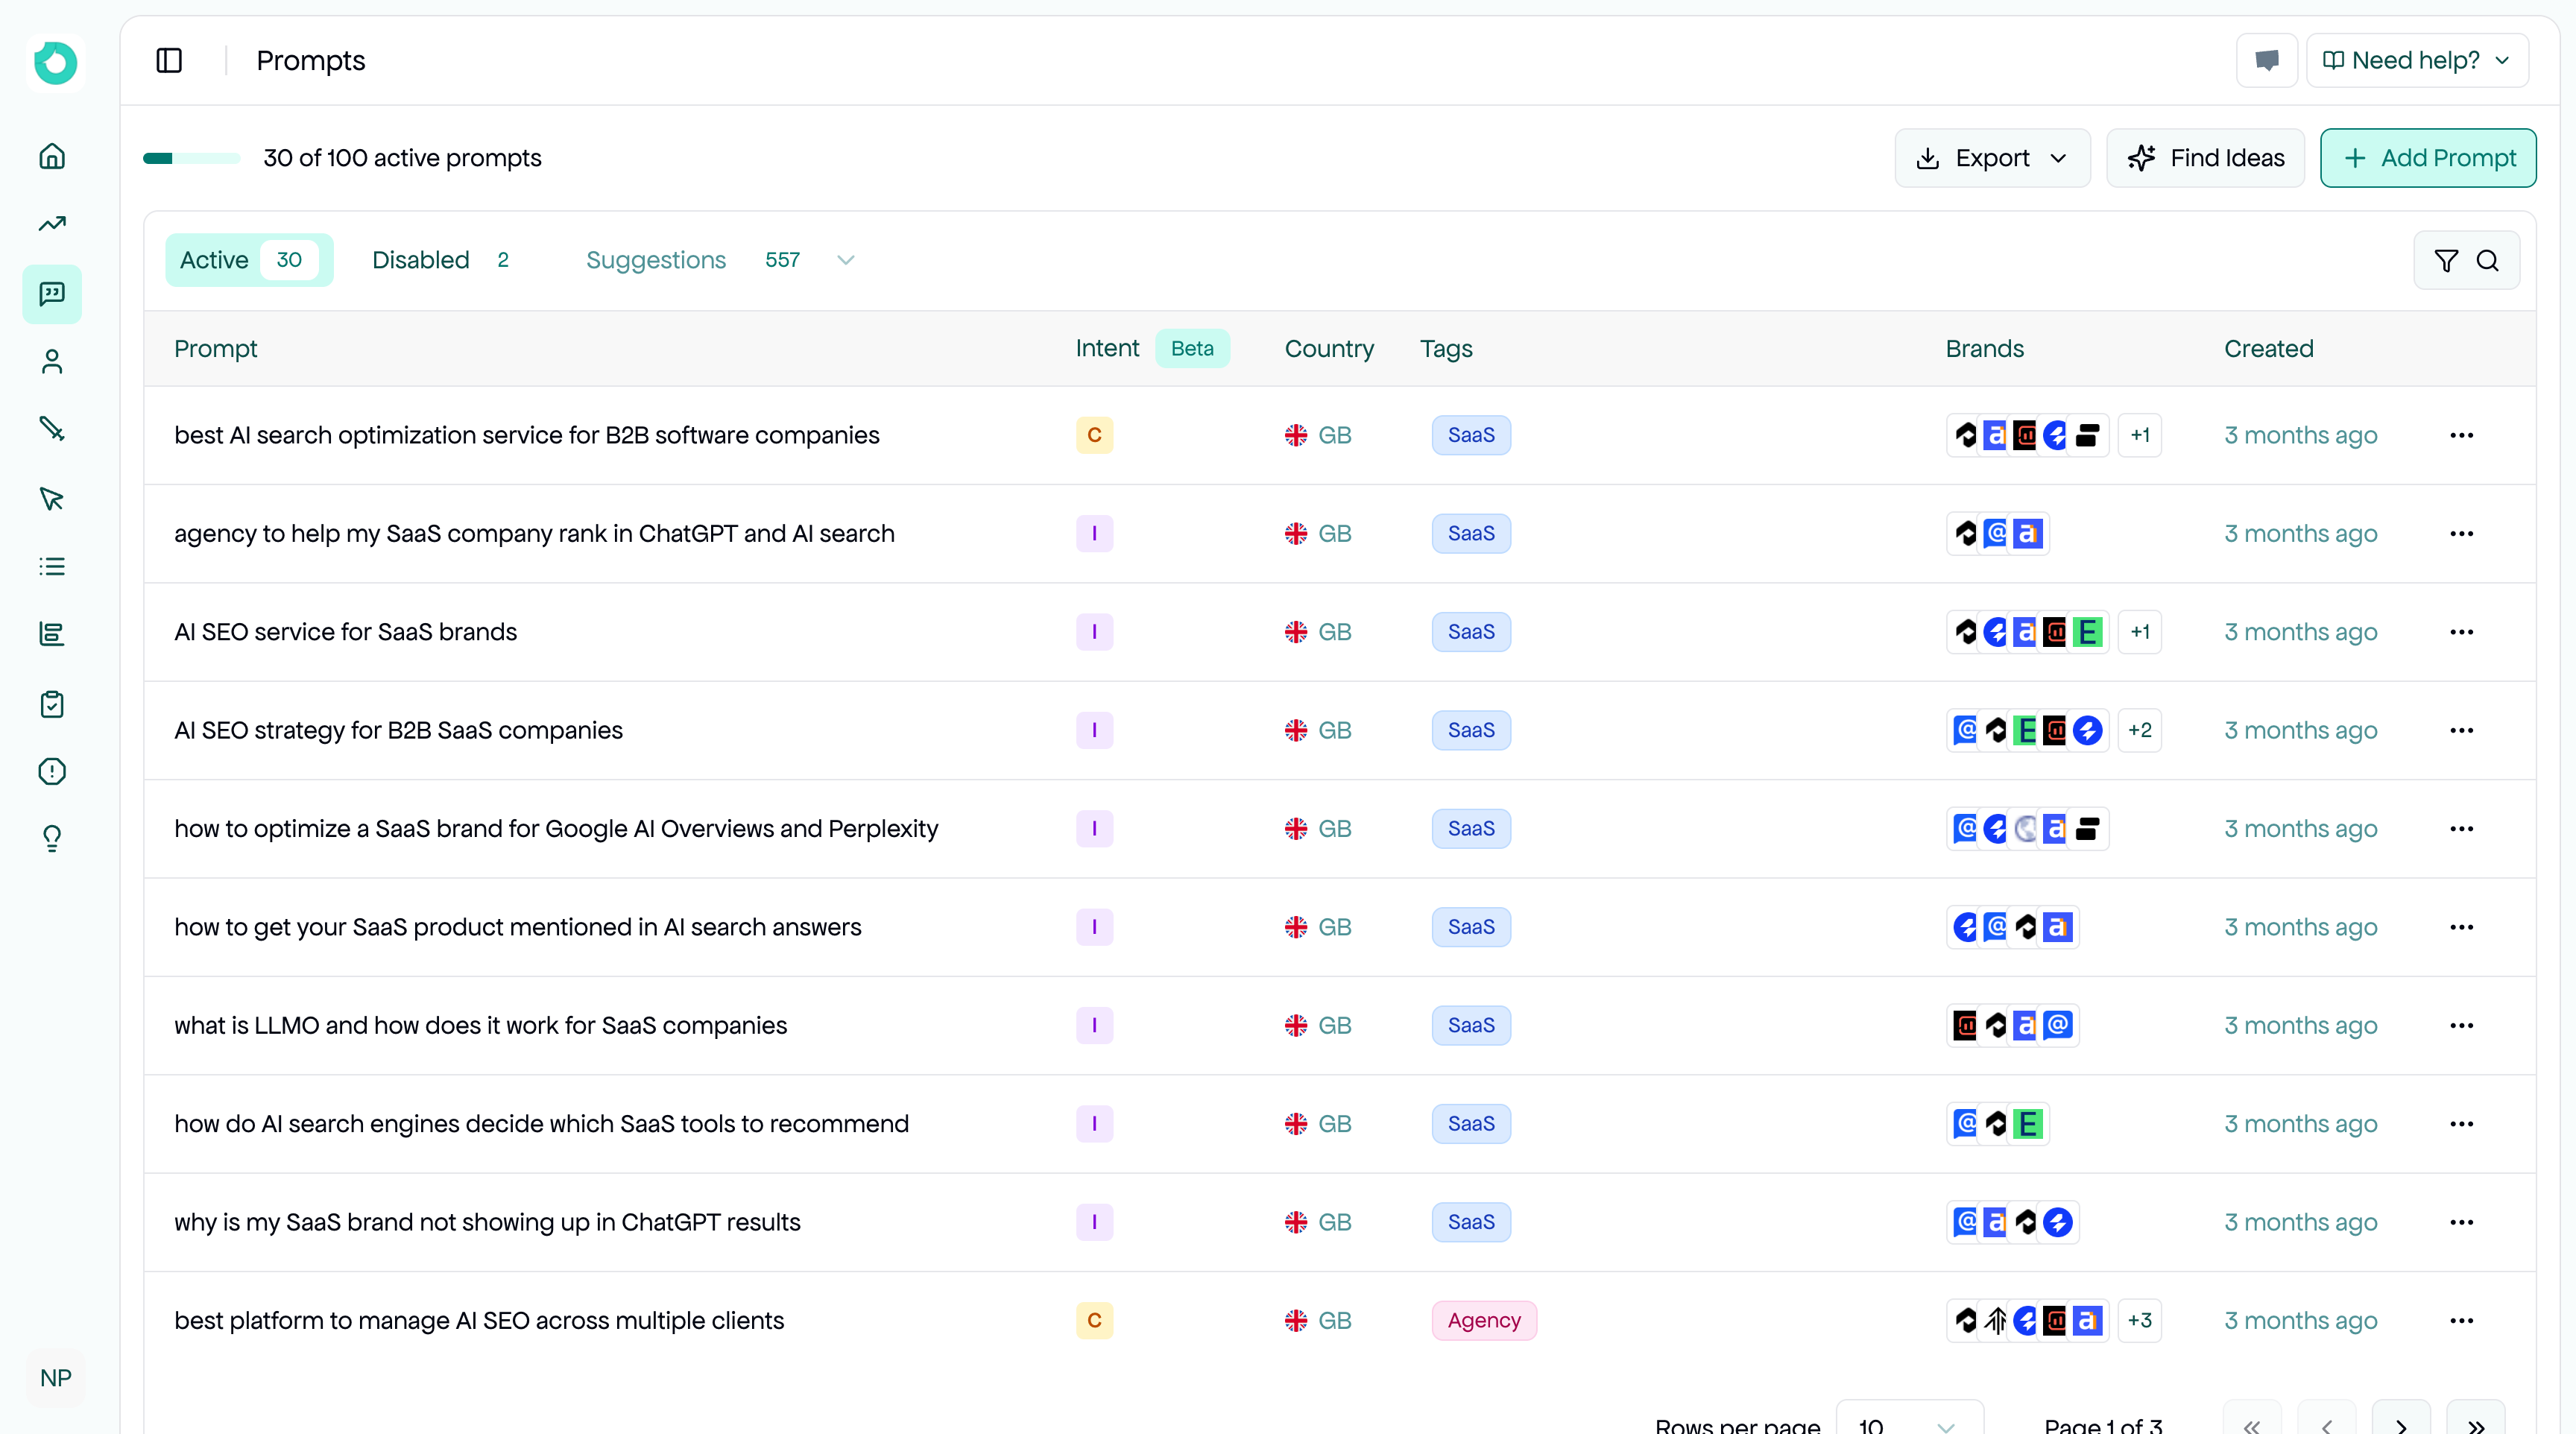Expand +2 brands in 'AI SEO strategy' row
Viewport: 2576px width, 1434px height.
(x=2140, y=730)
